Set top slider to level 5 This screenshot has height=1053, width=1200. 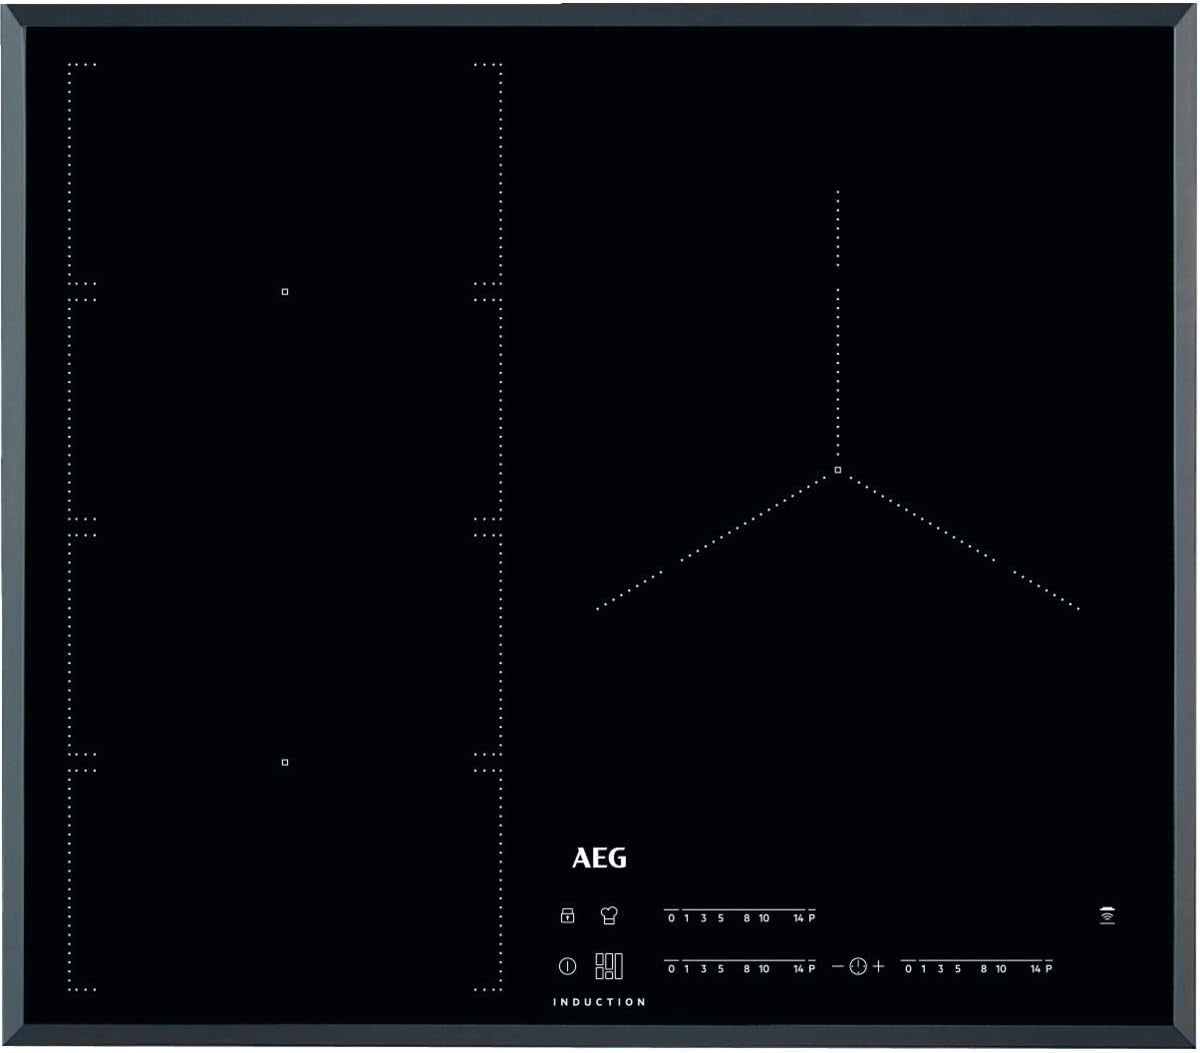click(720, 918)
